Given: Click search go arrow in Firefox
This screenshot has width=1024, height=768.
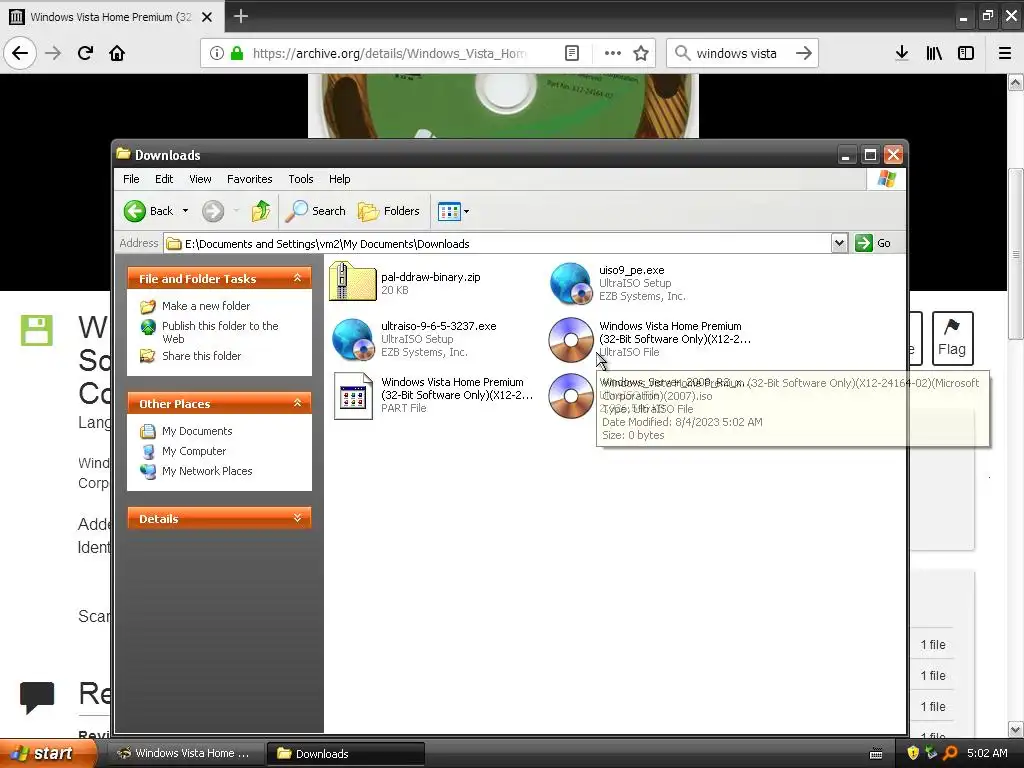Looking at the screenshot, I should pyautogui.click(x=804, y=53).
